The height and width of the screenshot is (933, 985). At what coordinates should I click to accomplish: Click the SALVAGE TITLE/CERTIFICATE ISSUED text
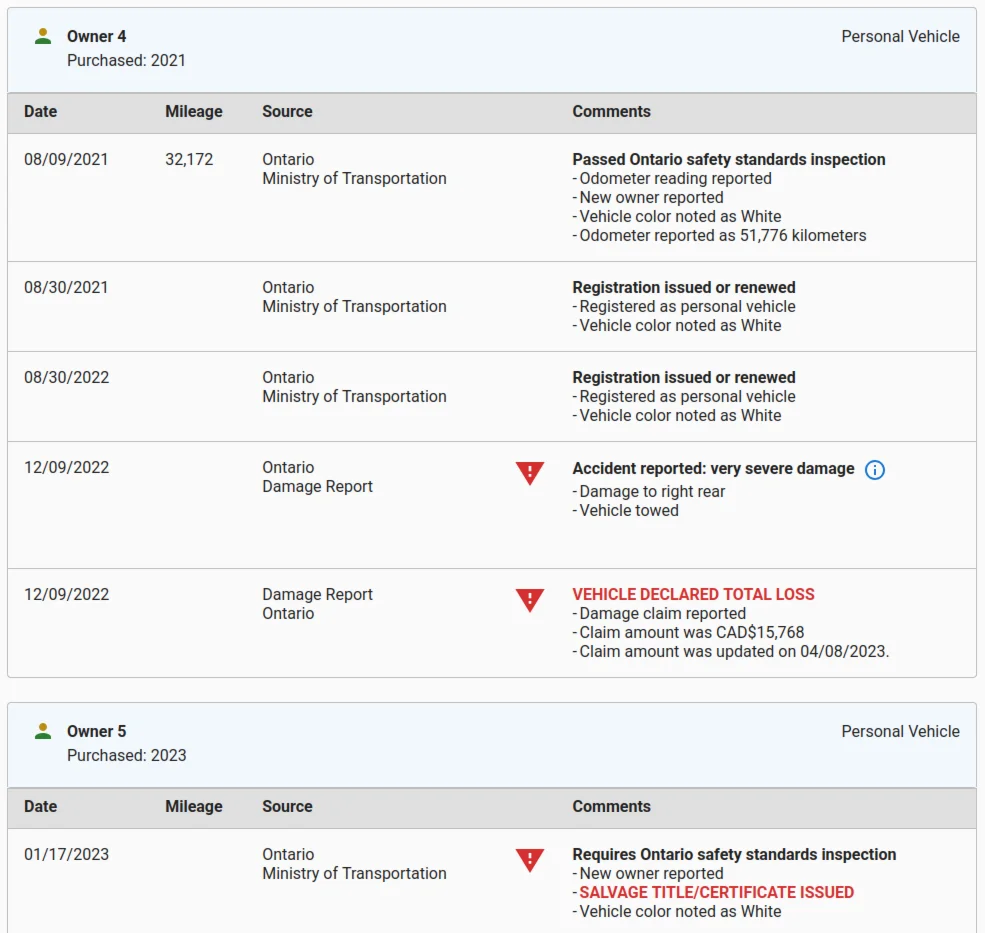716,892
